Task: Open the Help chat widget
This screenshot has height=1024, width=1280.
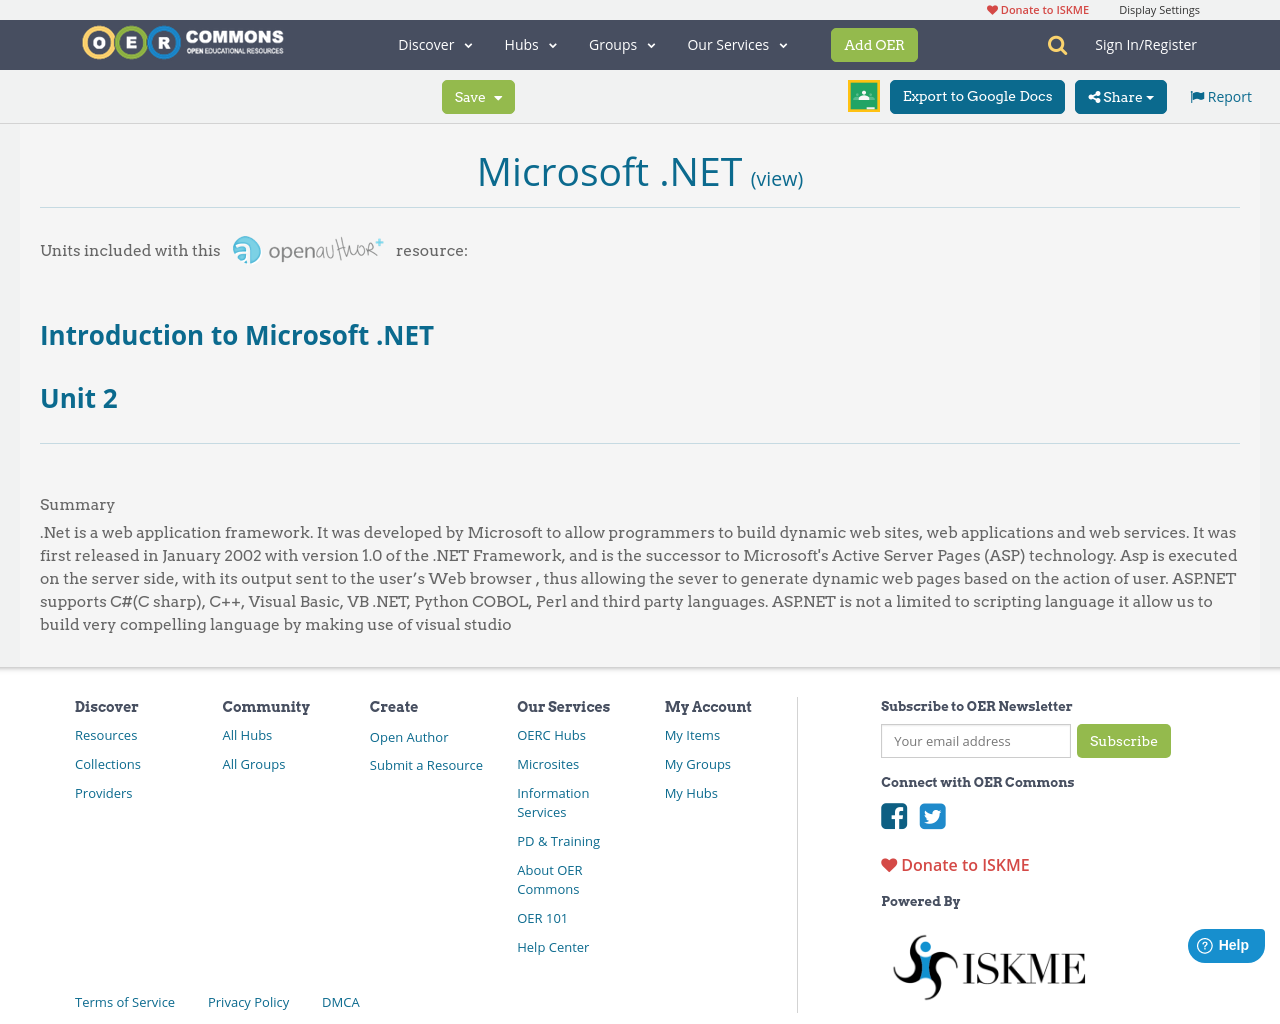Action: tap(1226, 944)
